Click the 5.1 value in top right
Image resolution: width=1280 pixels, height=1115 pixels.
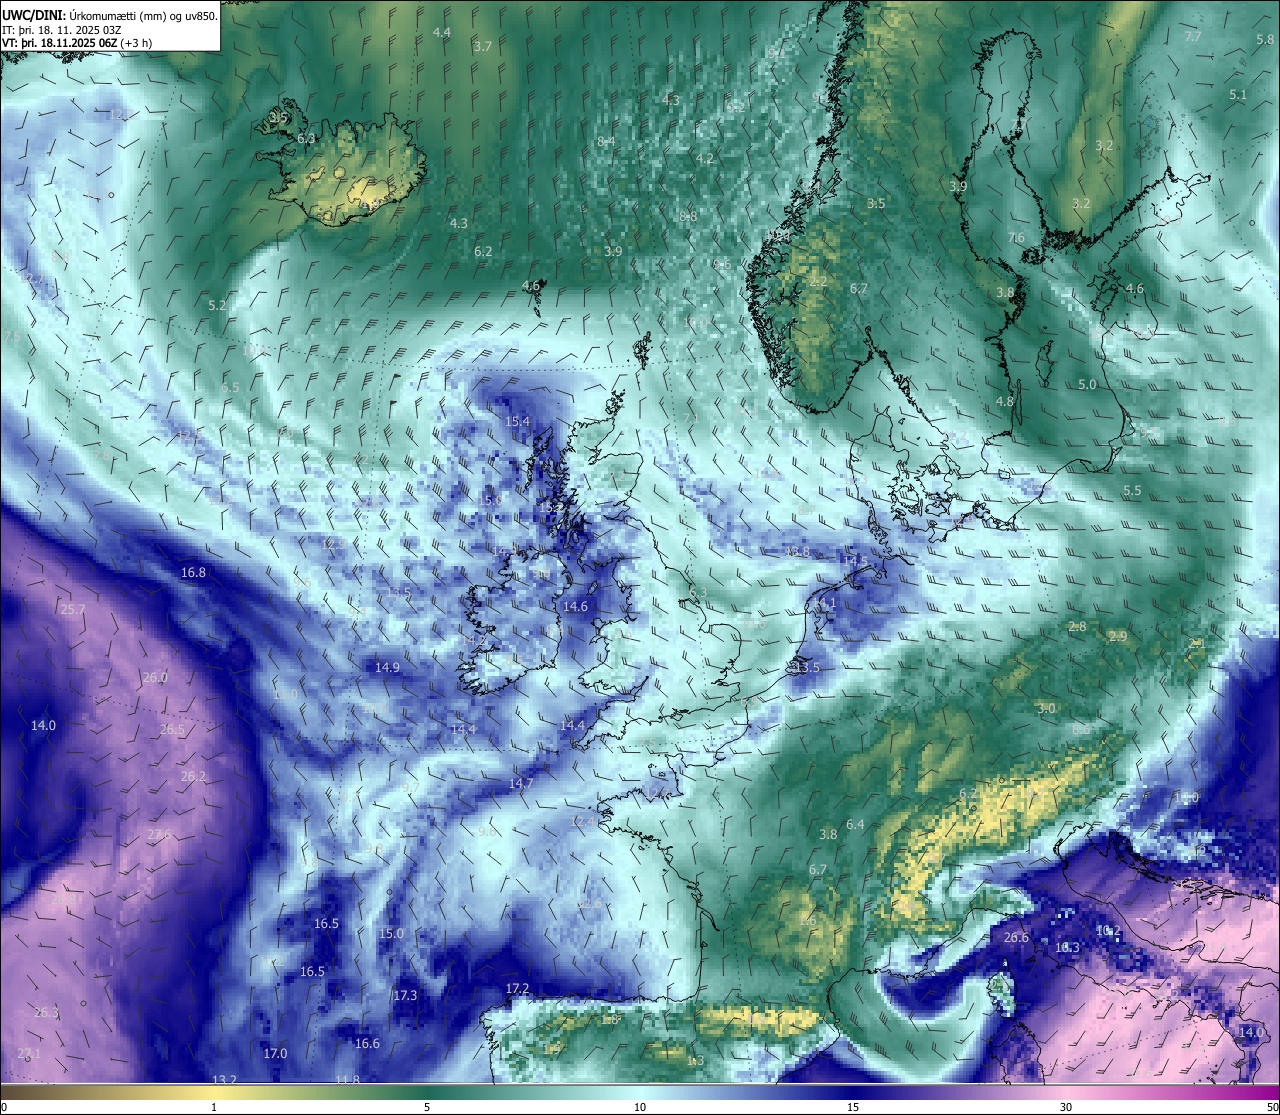pyautogui.click(x=1238, y=95)
